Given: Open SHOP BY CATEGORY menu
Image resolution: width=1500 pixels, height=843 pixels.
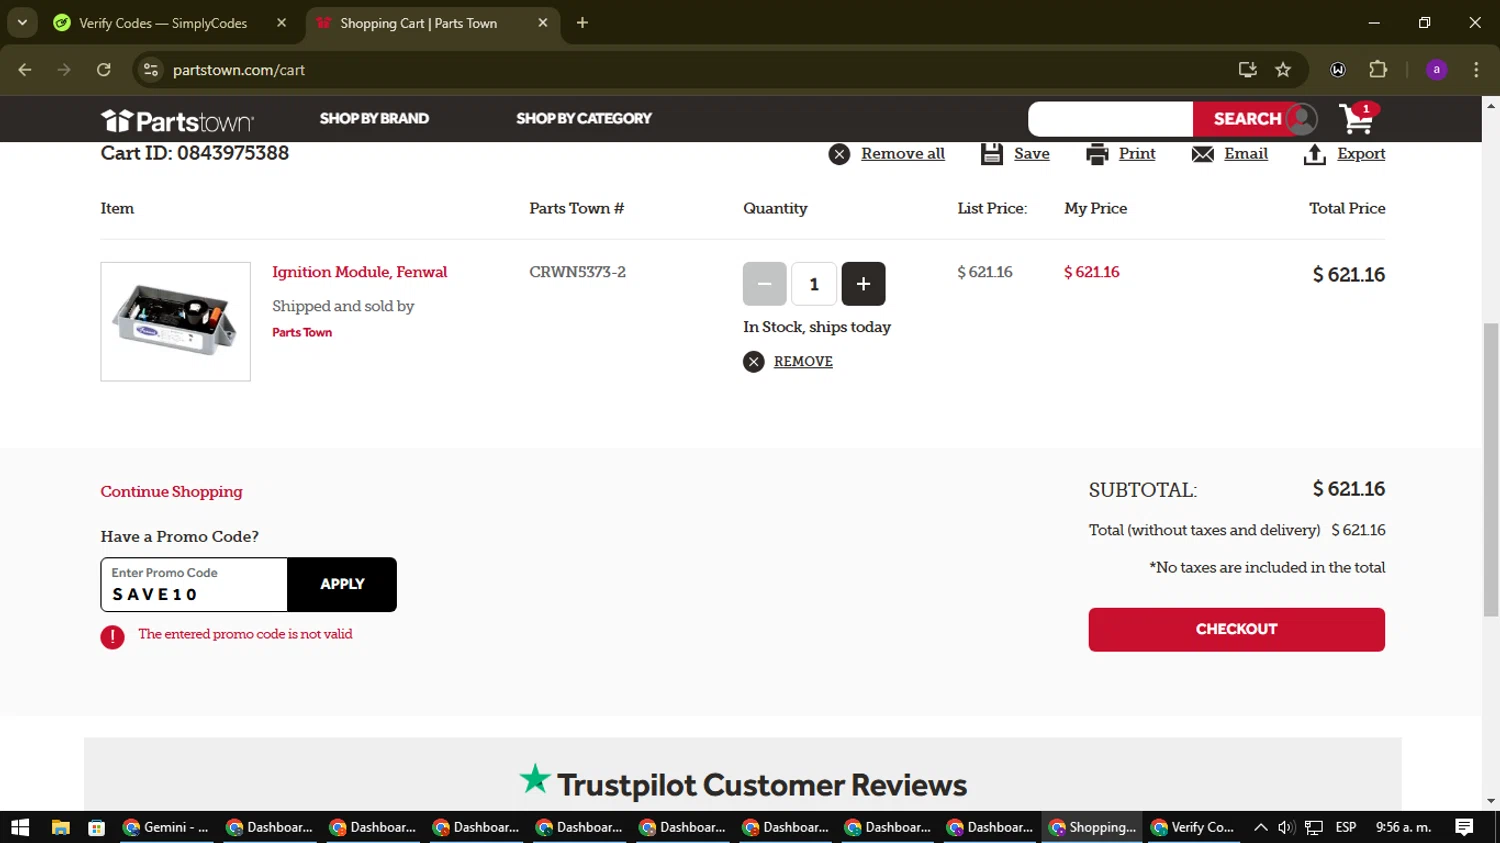Looking at the screenshot, I should tap(584, 119).
